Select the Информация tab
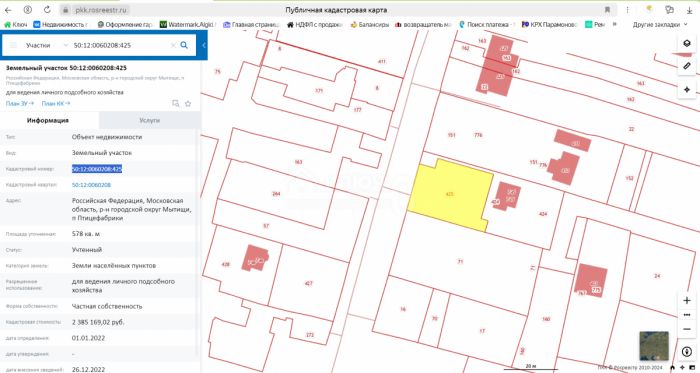The image size is (700, 373). point(47,120)
